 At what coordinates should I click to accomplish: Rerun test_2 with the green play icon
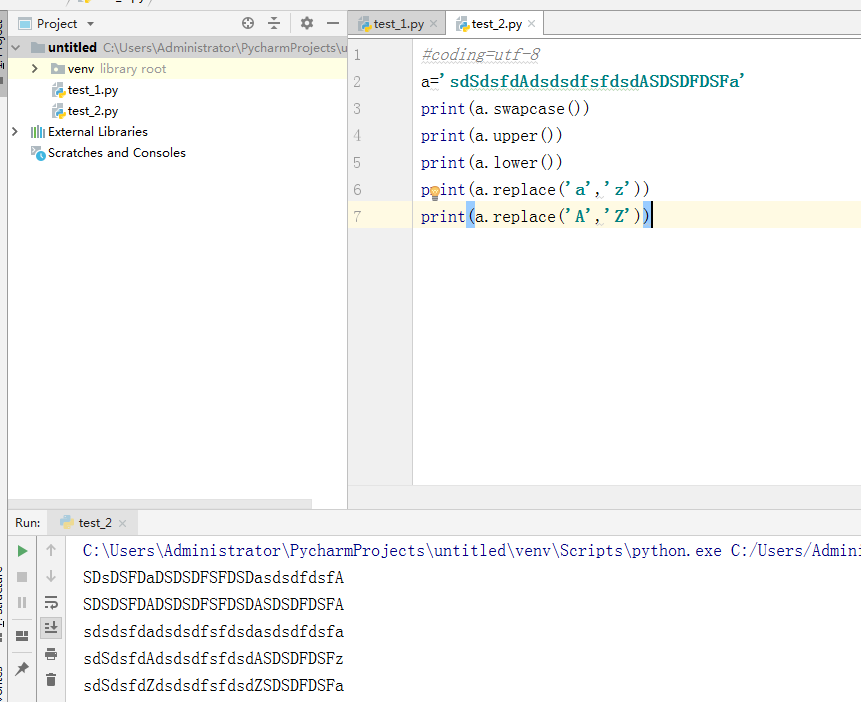coord(22,551)
